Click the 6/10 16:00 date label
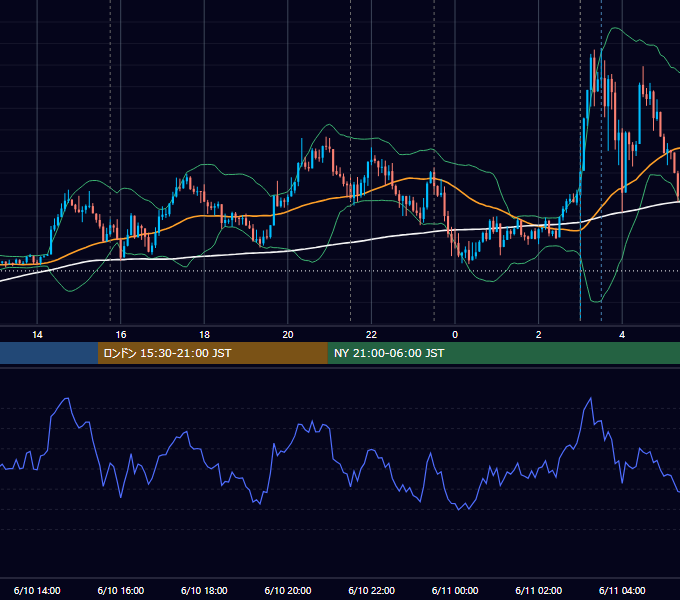 click(x=121, y=590)
